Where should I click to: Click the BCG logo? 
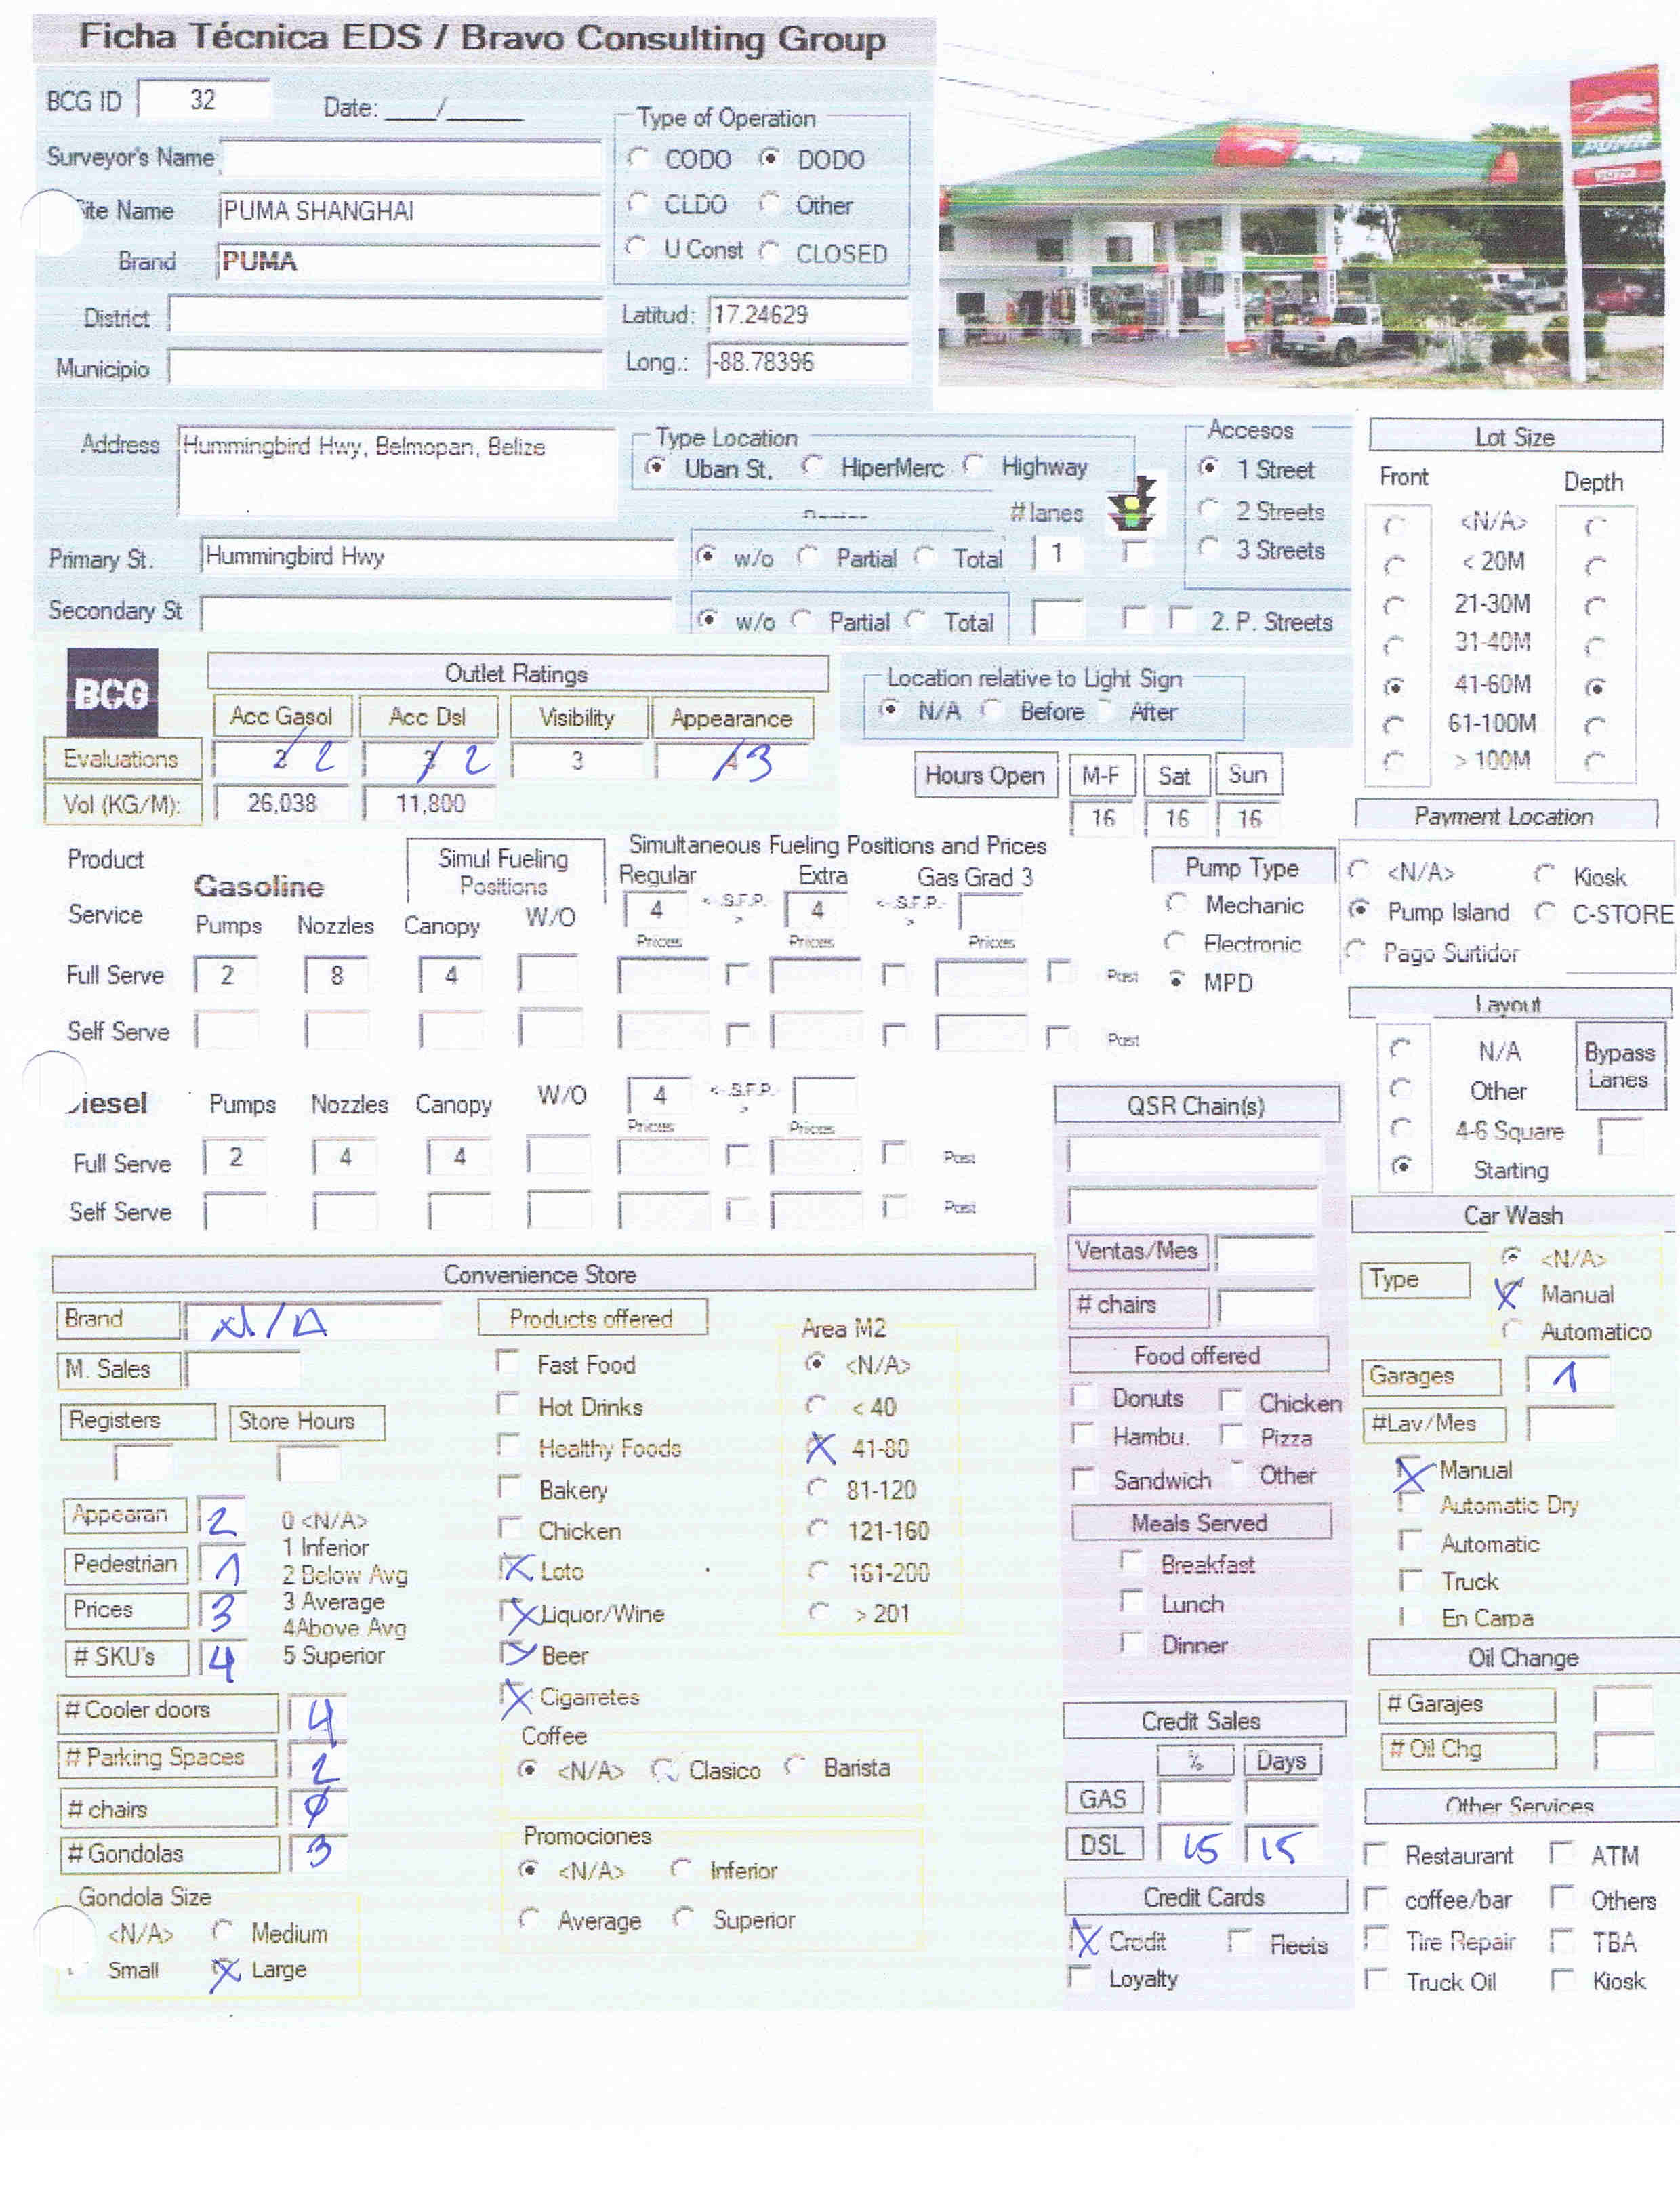coord(112,692)
